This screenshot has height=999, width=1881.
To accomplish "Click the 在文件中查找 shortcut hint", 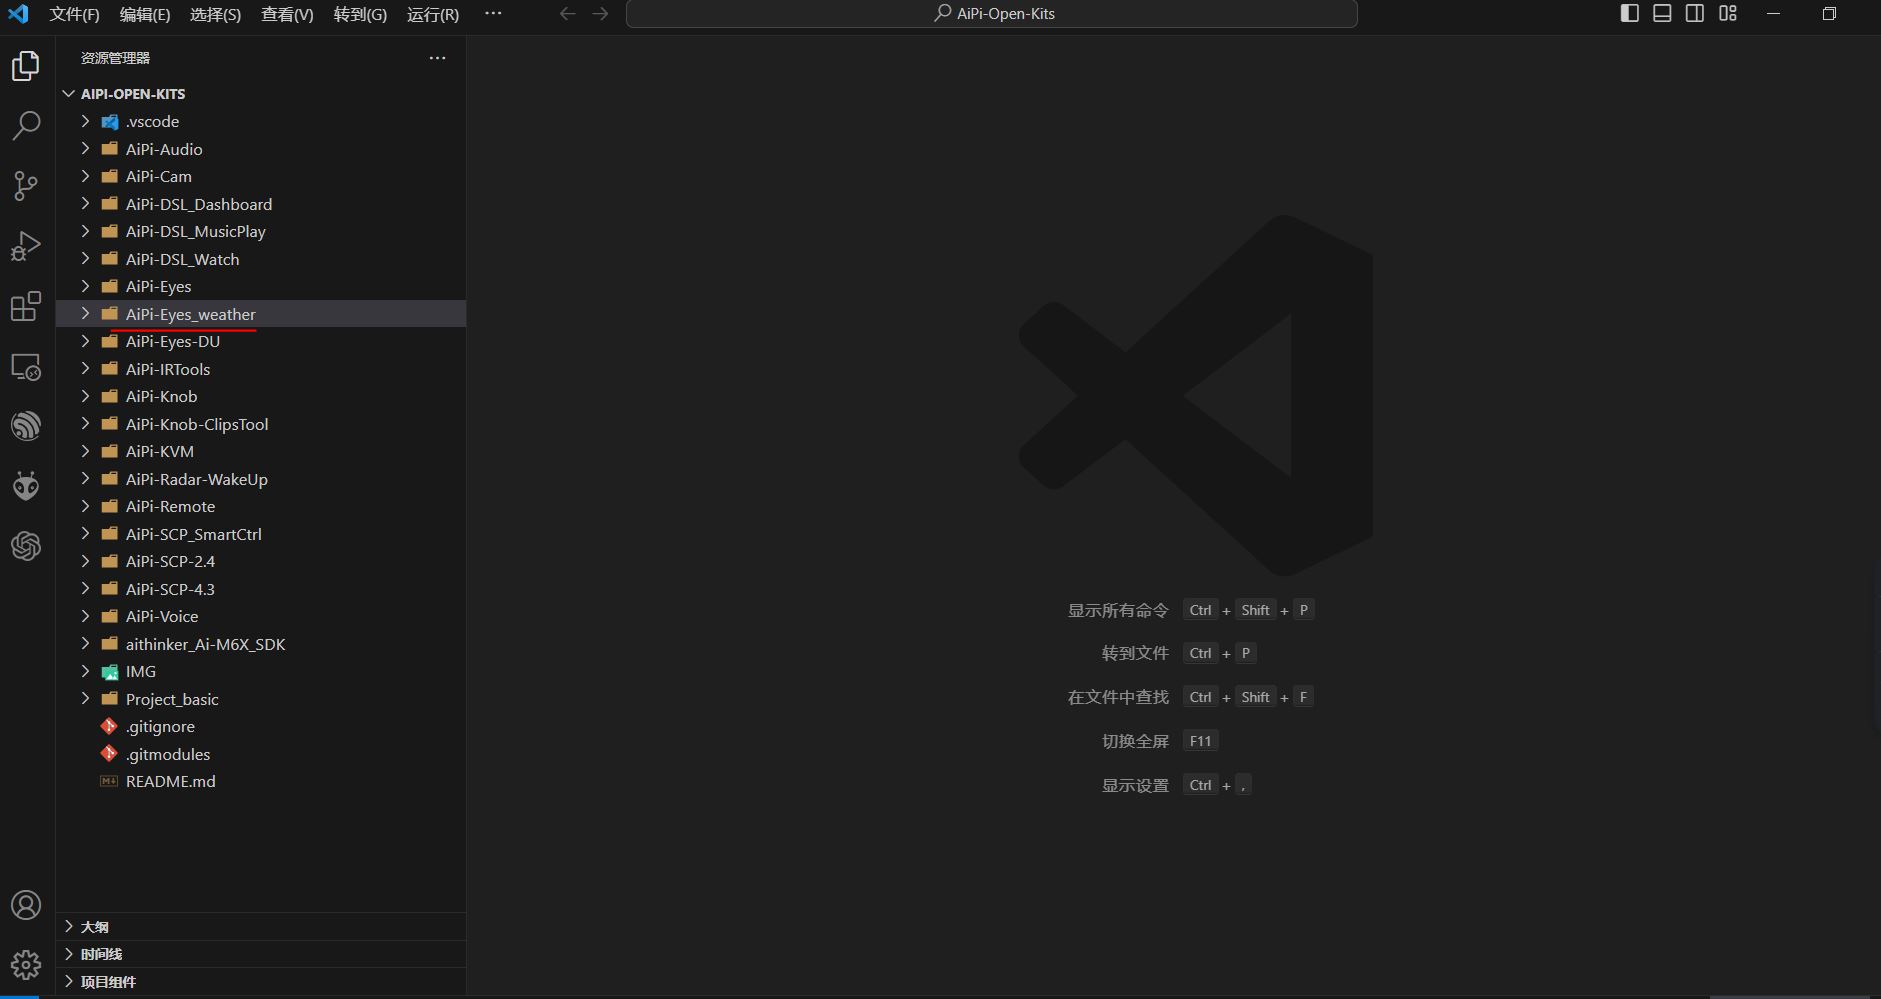I will point(1118,697).
